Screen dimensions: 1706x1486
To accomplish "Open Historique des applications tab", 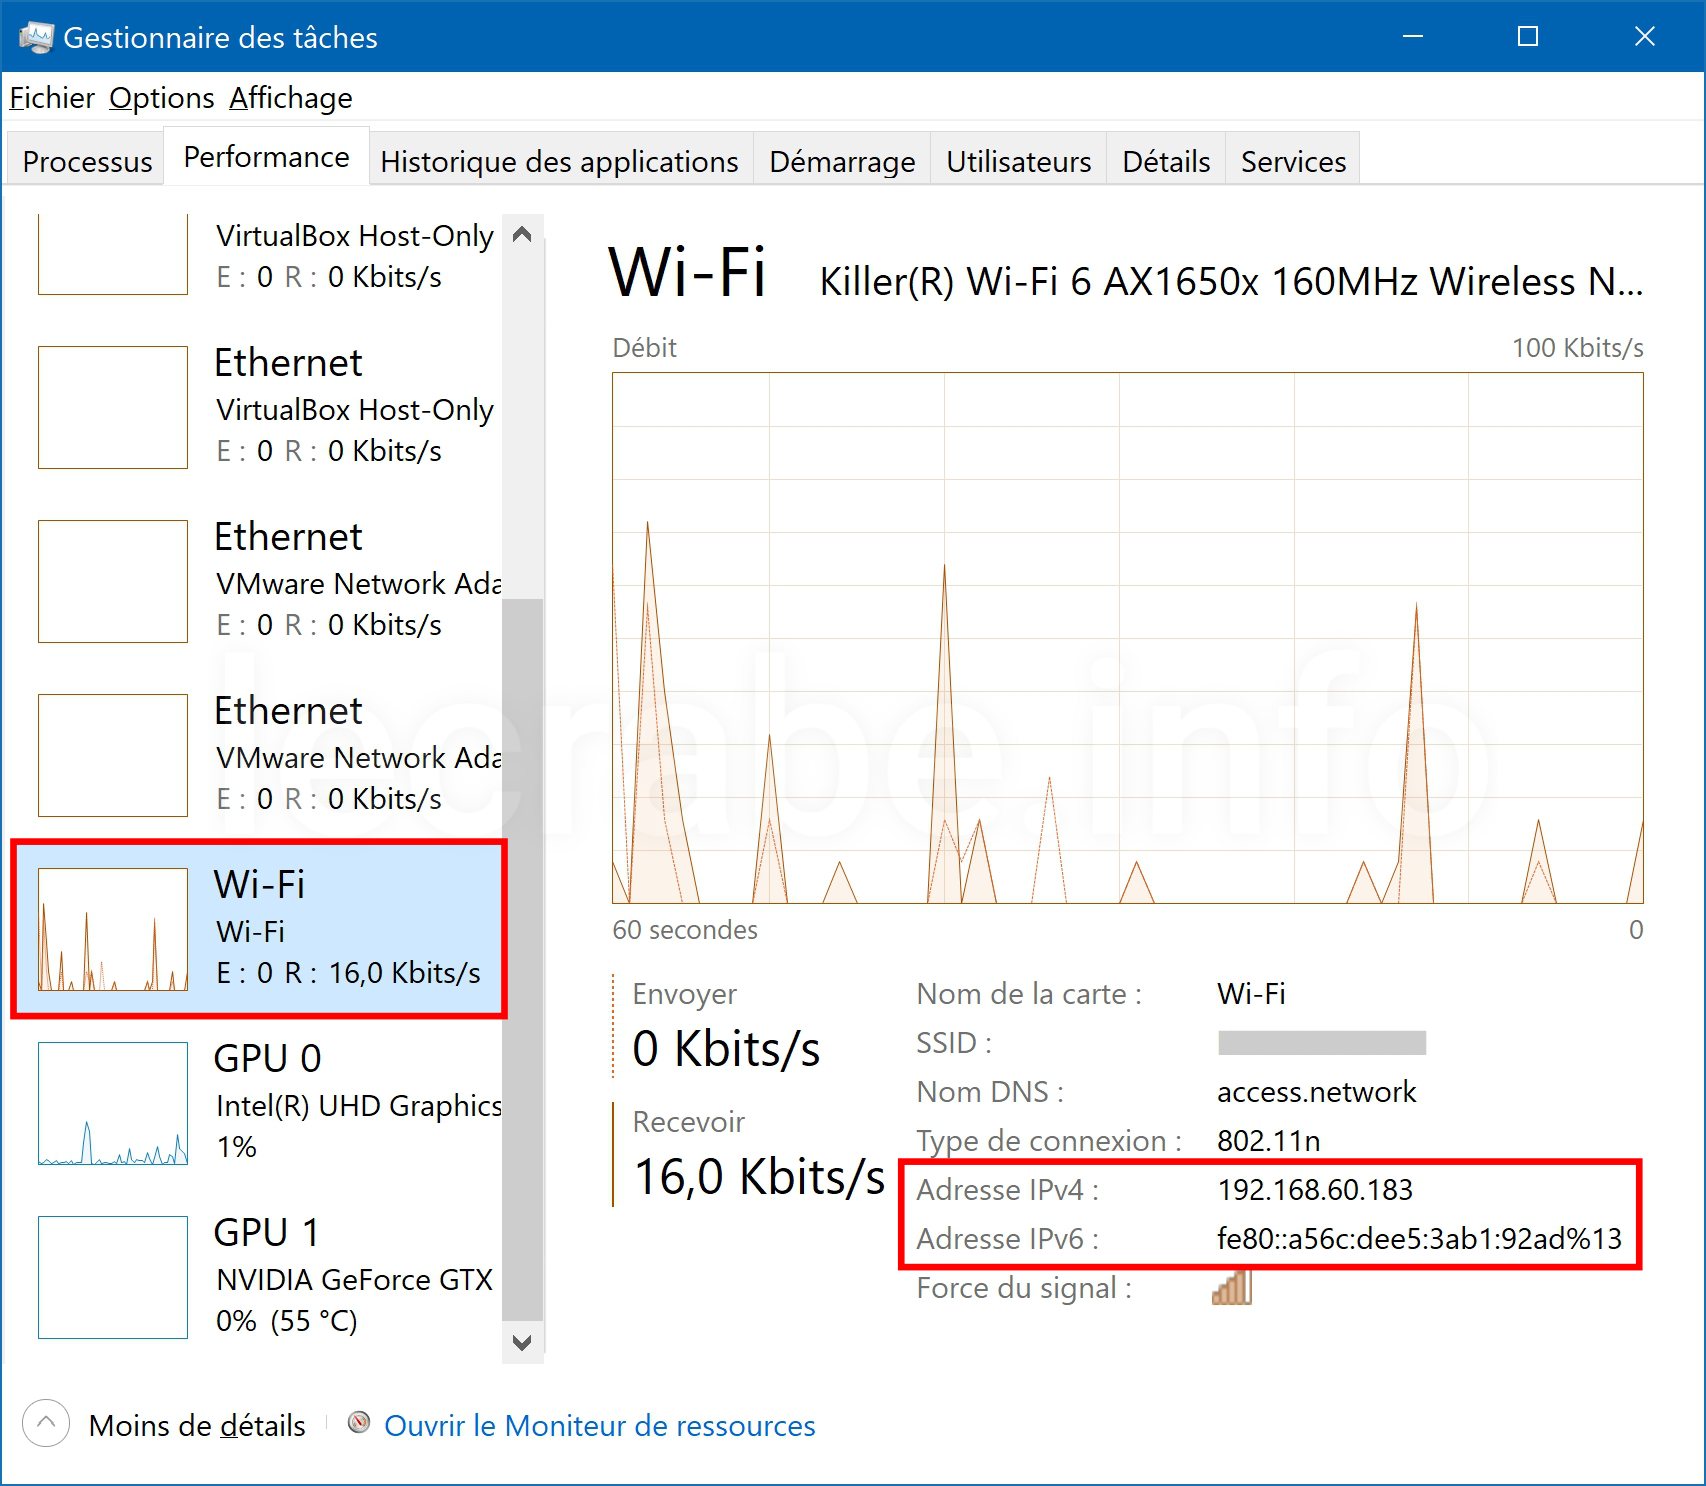I will (560, 161).
